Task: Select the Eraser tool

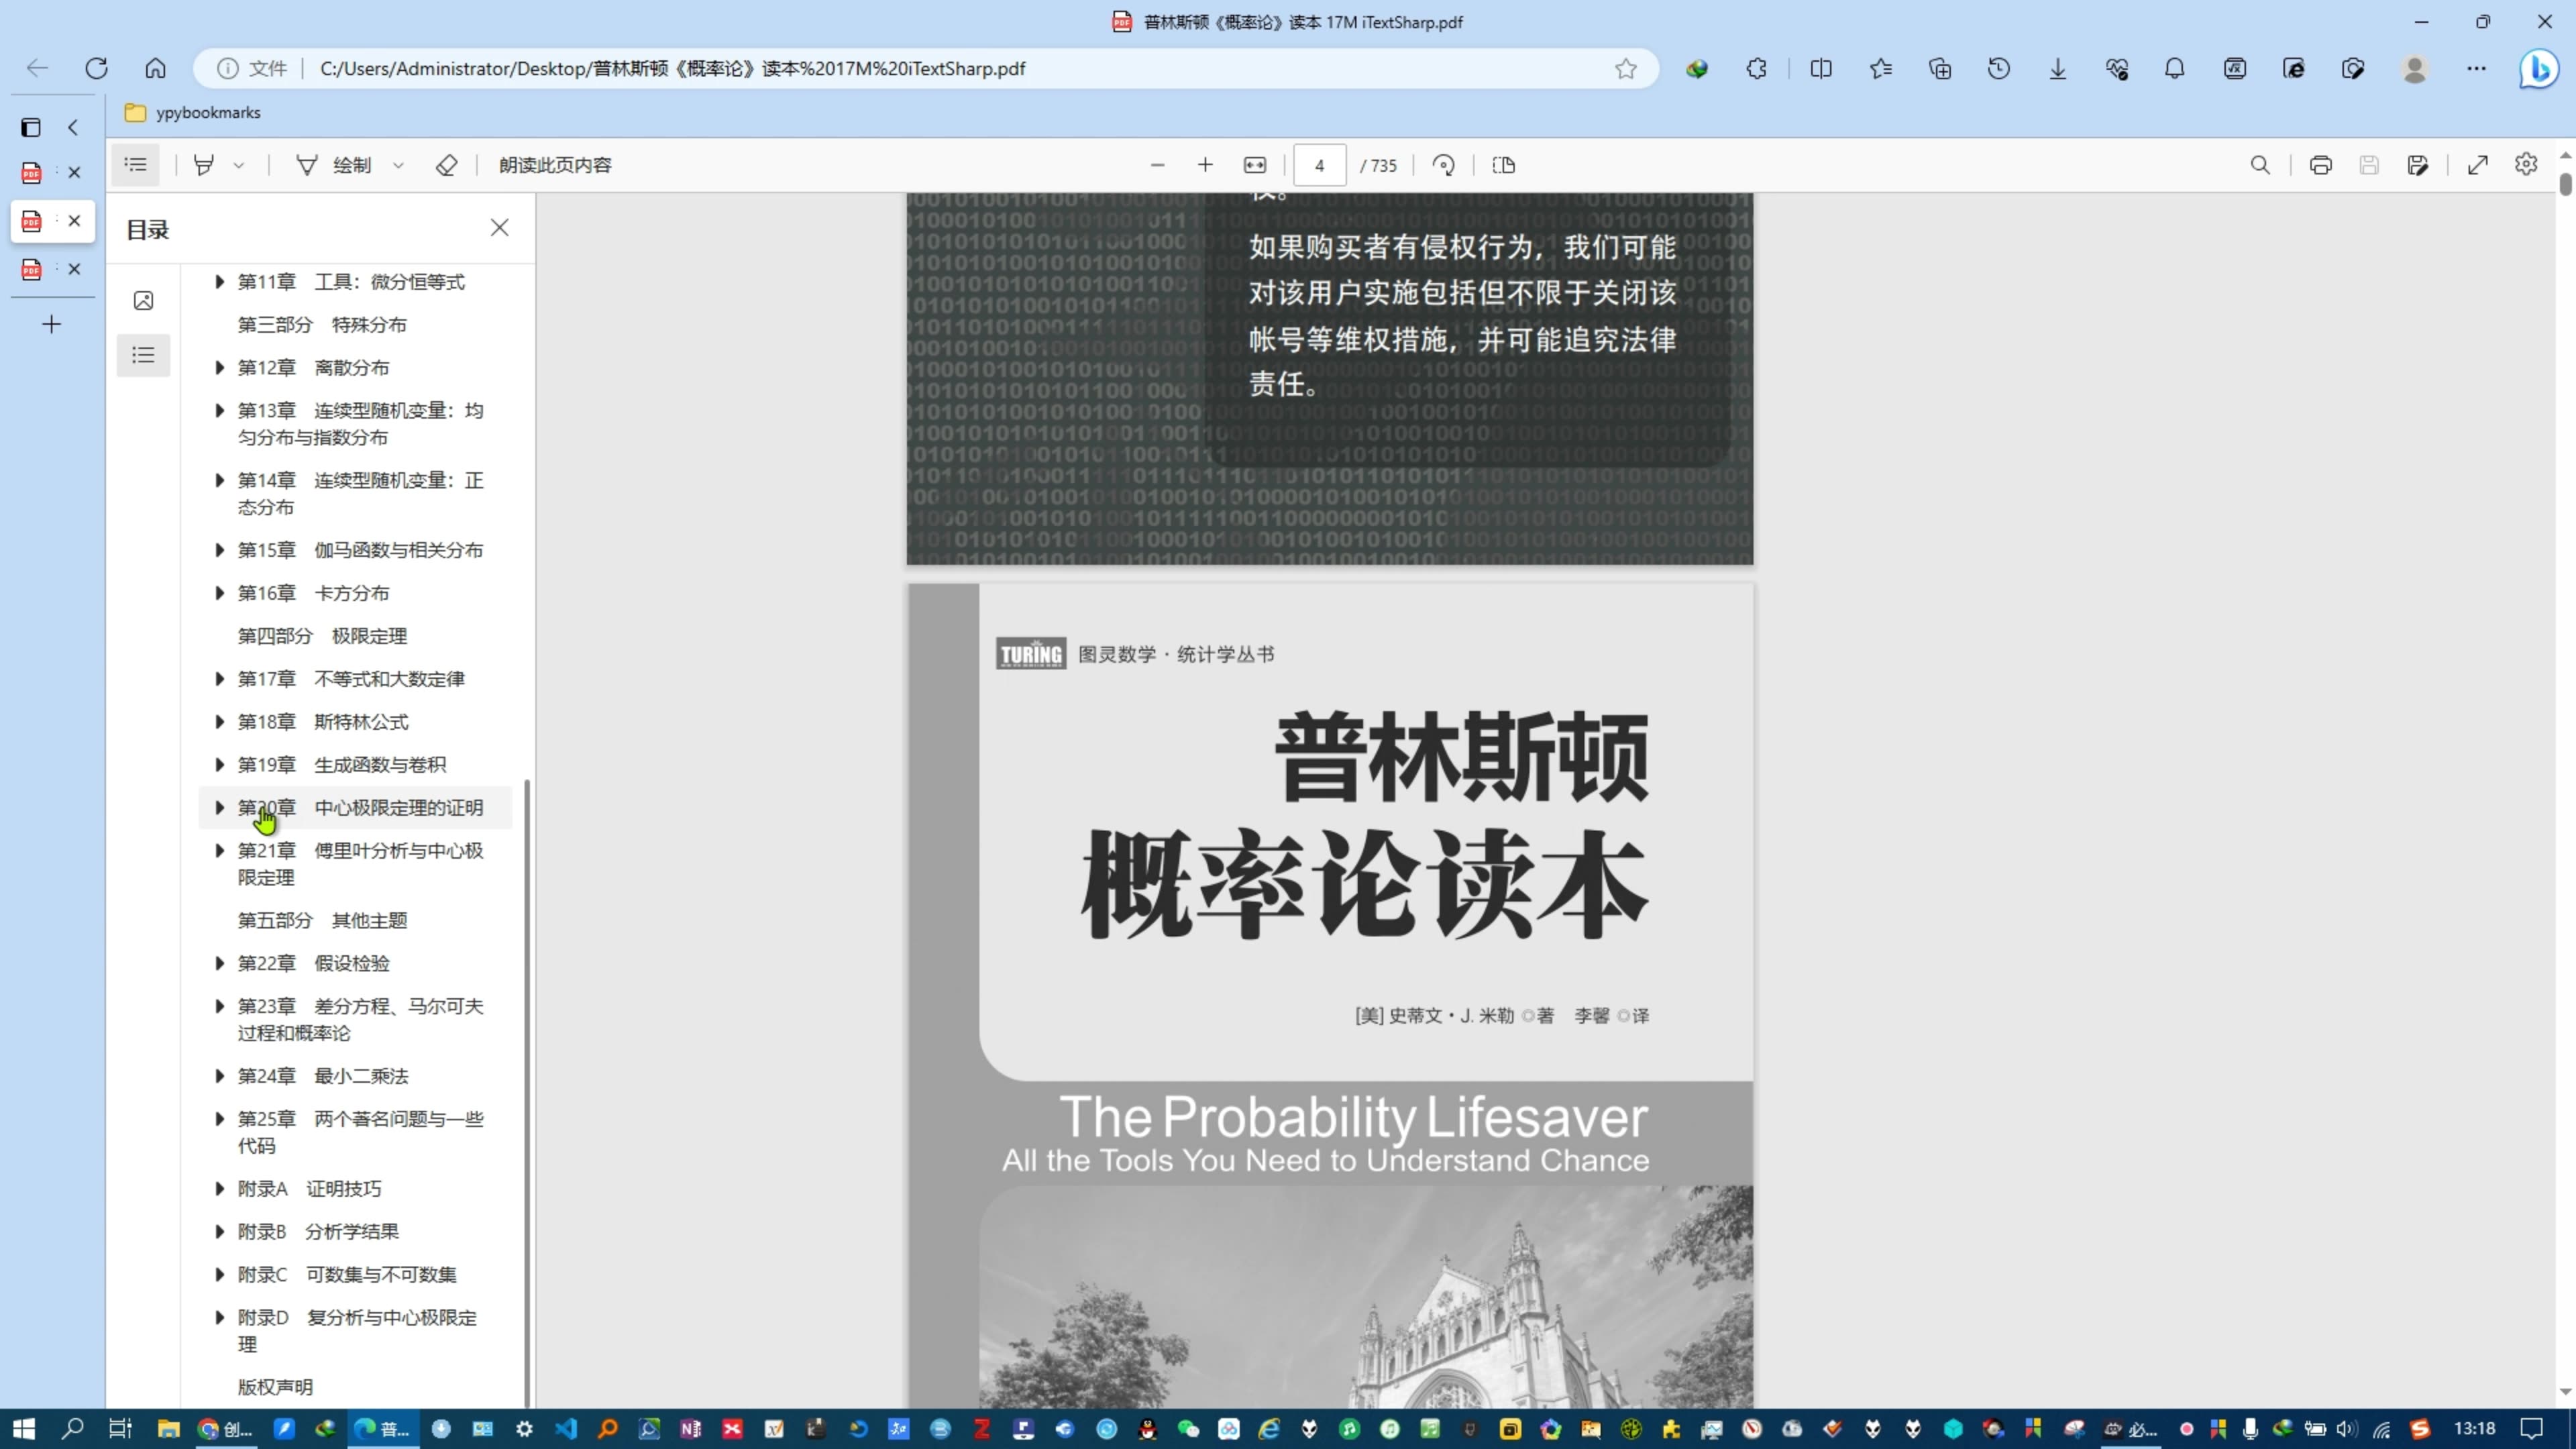Action: [x=446, y=165]
